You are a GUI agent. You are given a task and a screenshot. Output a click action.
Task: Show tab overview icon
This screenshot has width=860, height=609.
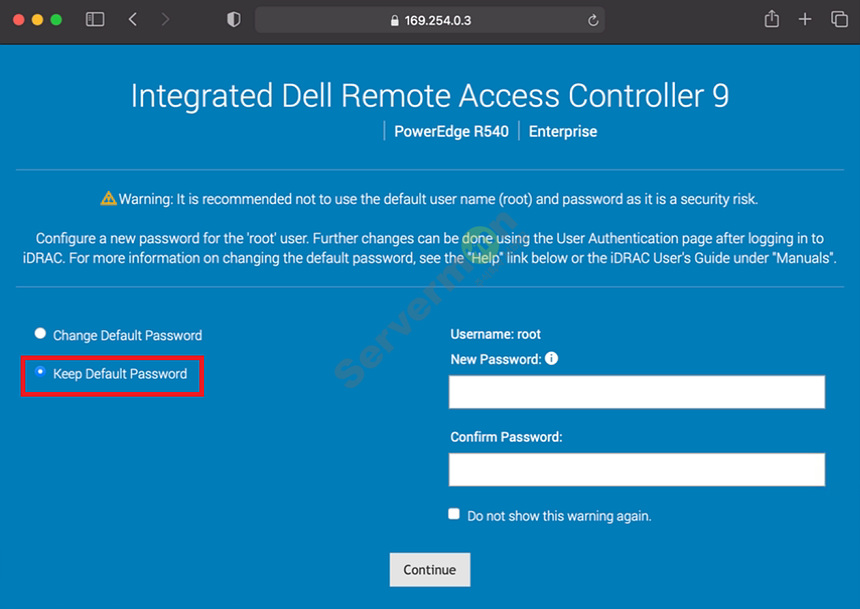tap(839, 19)
